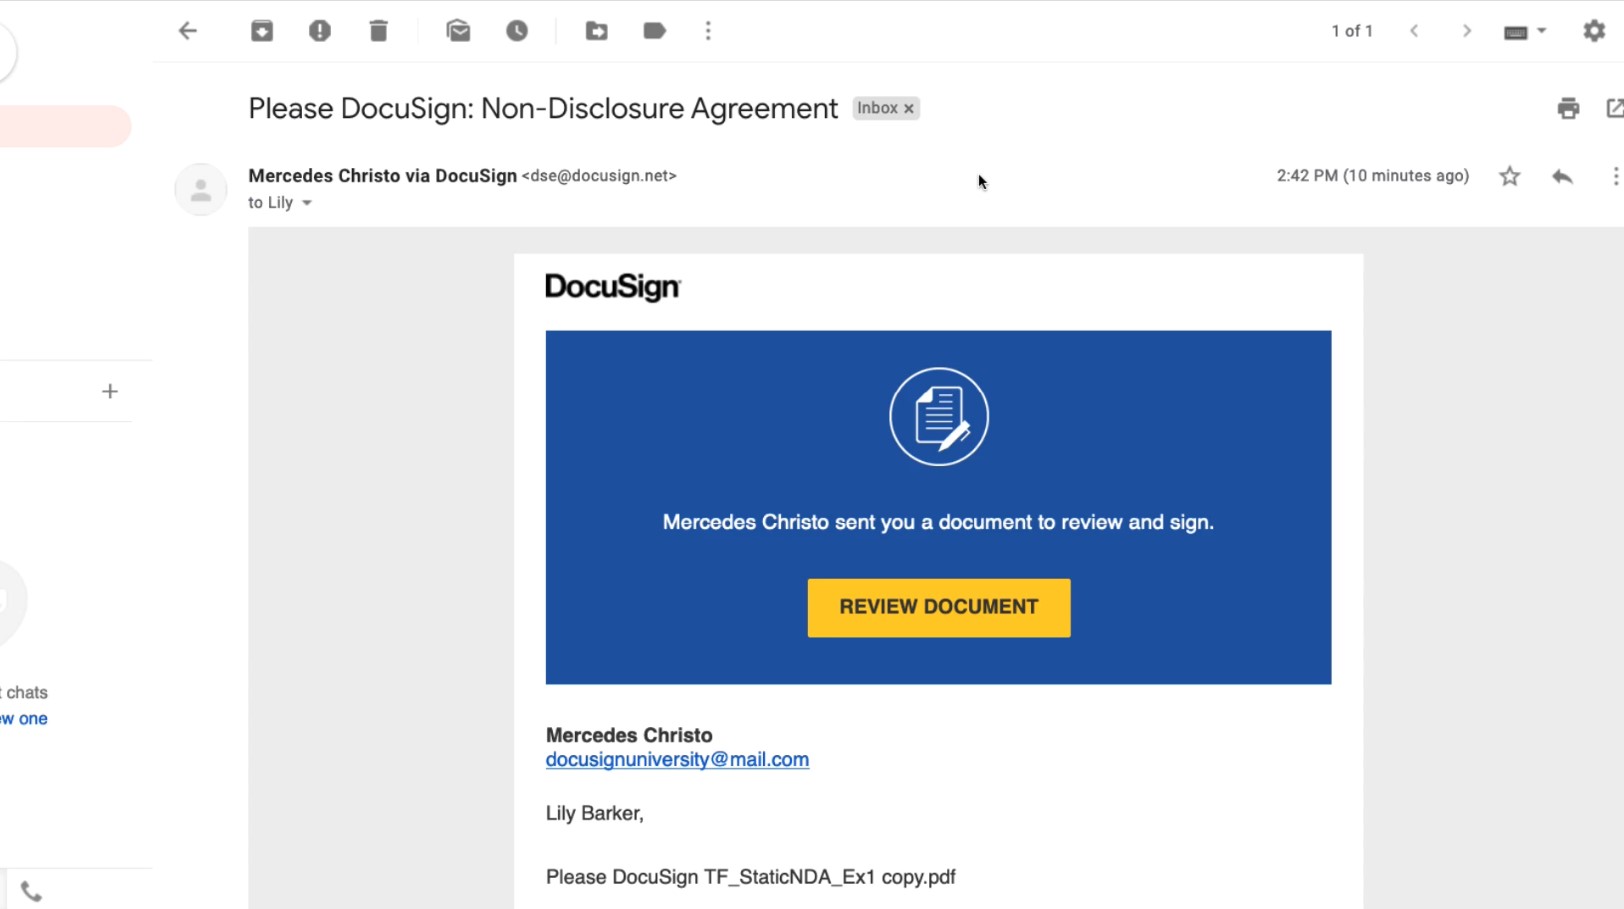Open the Labels tag icon

pos(655,31)
